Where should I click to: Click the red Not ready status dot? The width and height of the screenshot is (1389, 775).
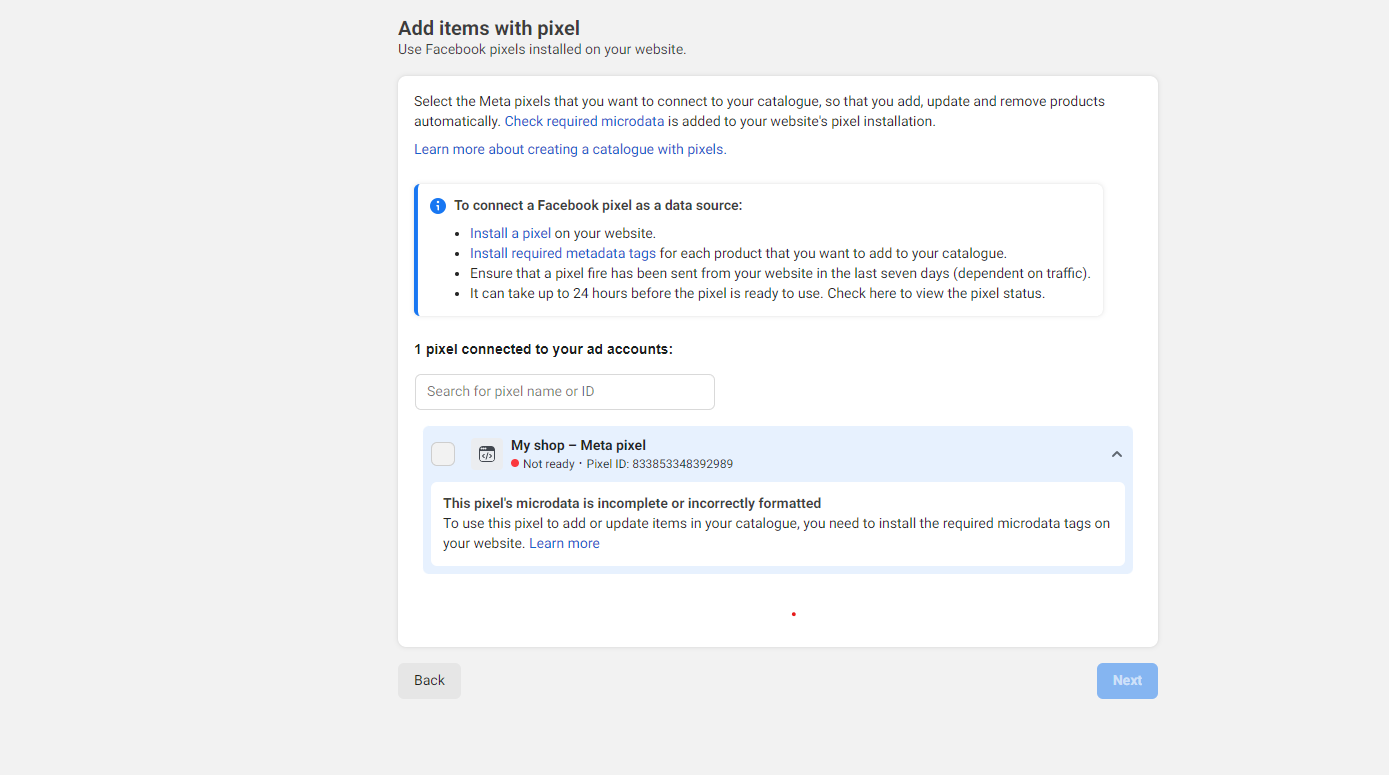pos(515,464)
